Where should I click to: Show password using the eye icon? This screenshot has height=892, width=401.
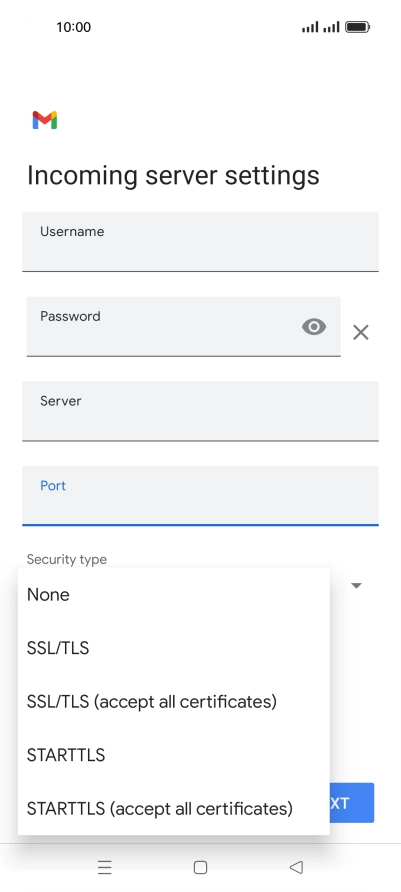tap(314, 327)
